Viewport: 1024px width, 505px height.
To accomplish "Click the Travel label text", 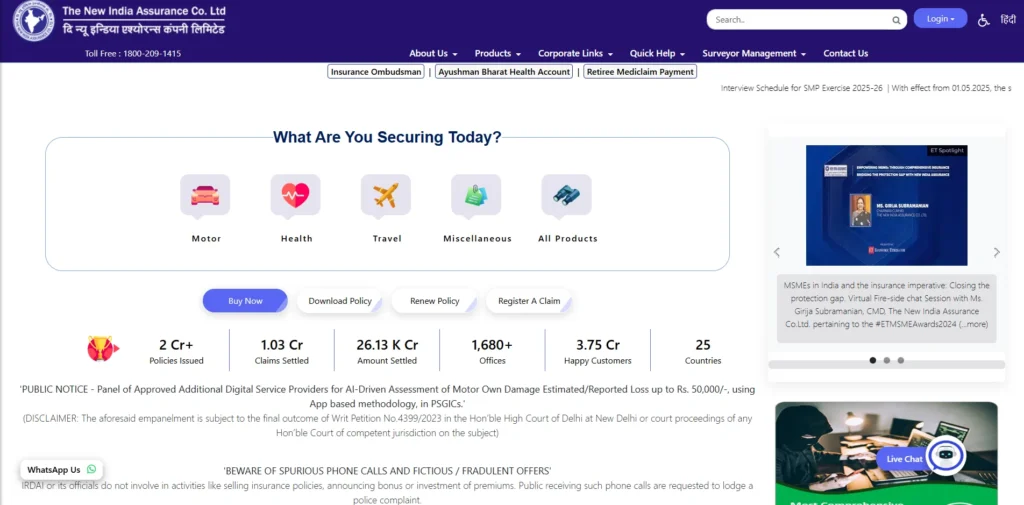I will click(387, 238).
